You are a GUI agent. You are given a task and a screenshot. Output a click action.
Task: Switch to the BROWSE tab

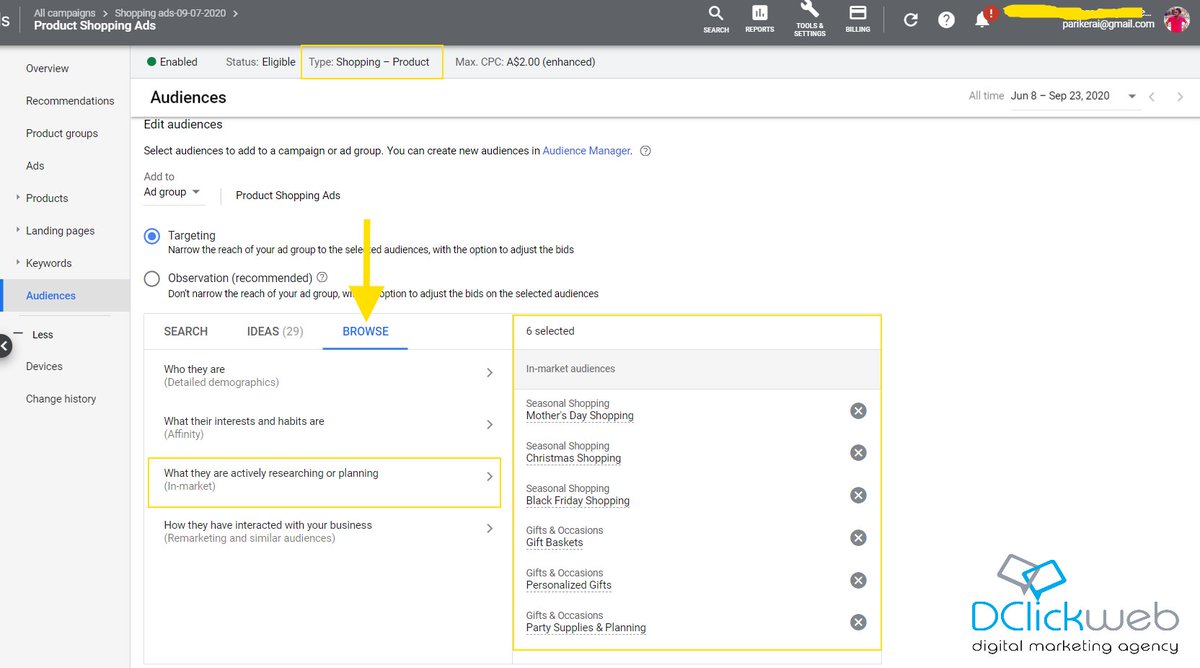click(x=364, y=331)
